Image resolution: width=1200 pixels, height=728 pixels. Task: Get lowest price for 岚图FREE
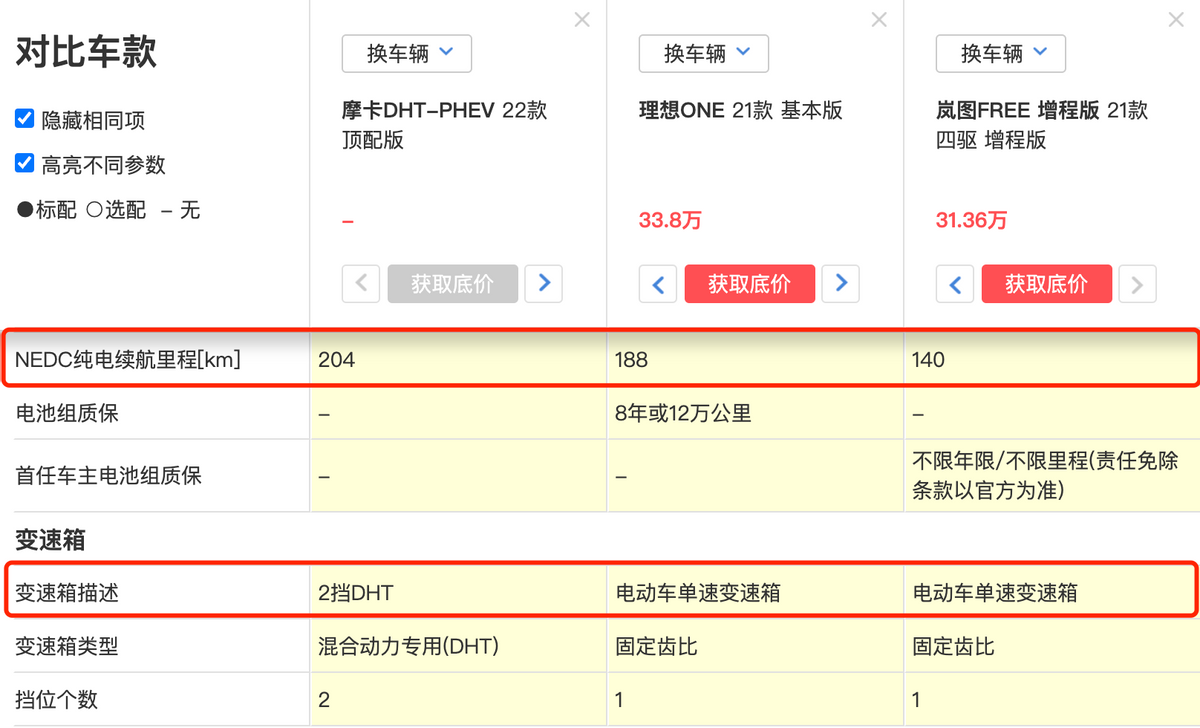pyautogui.click(x=1047, y=284)
